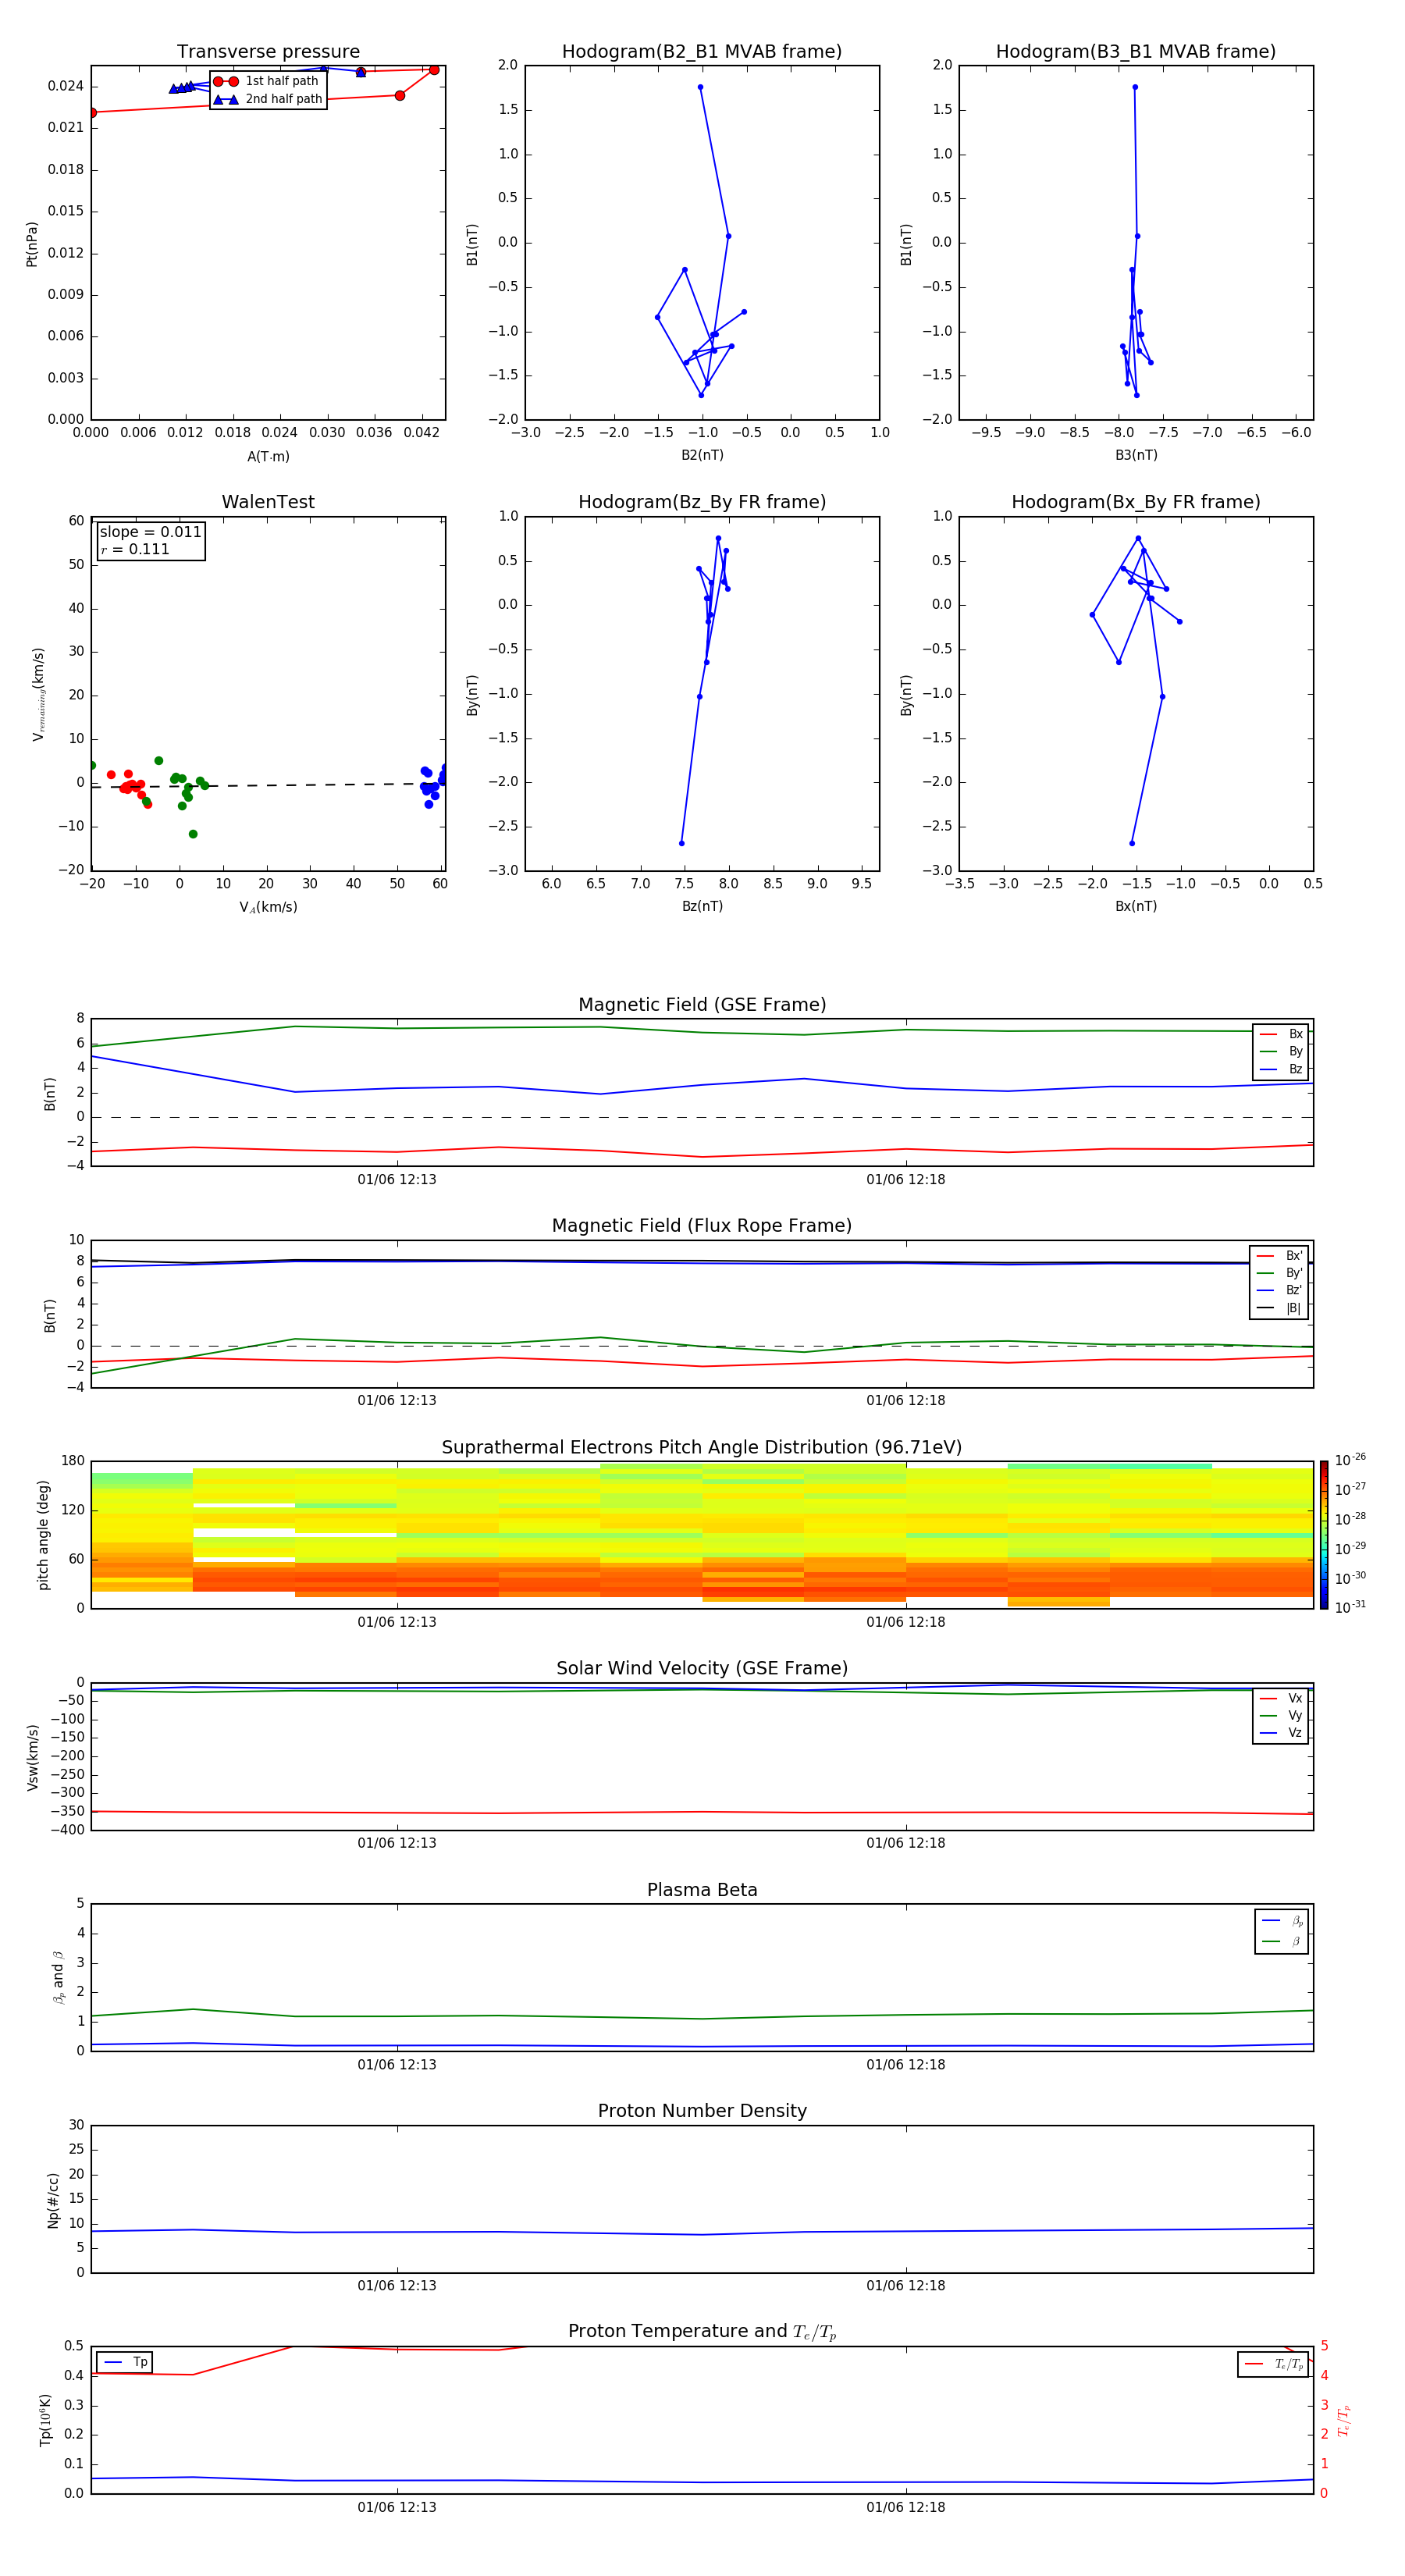
Task: Click the 'Magnetic Field (Flux Rope Frame)' title
Action: point(702,1226)
